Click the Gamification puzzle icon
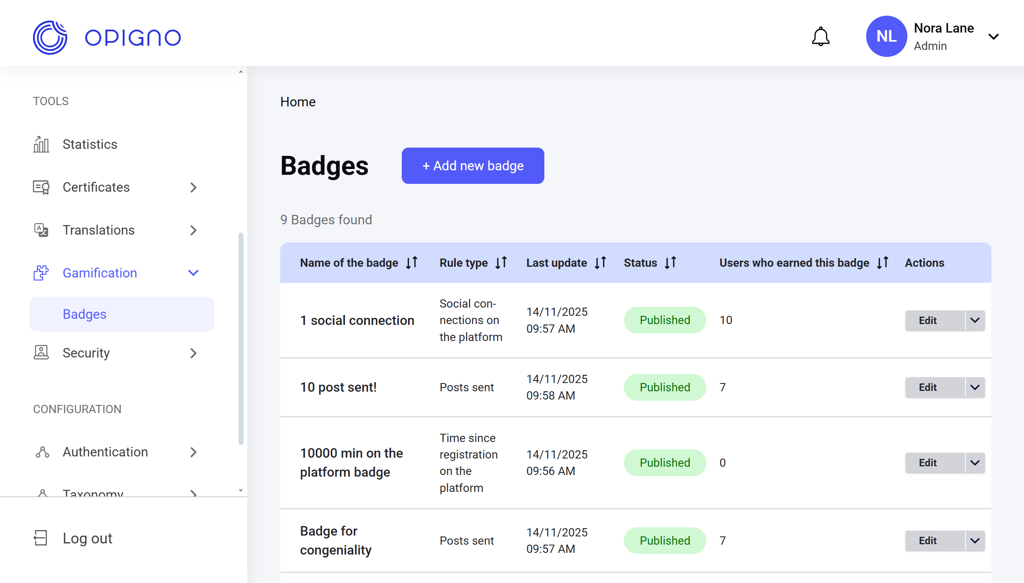 click(x=41, y=273)
